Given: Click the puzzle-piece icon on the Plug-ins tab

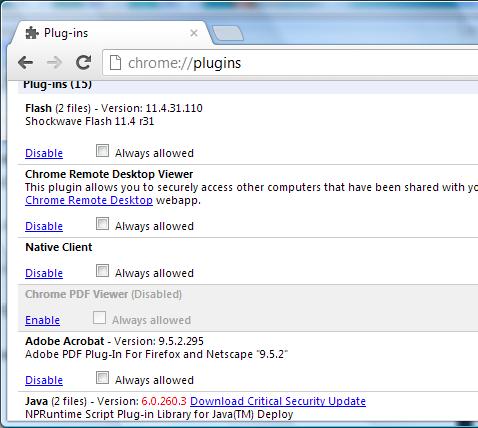Looking at the screenshot, I should click(32, 33).
